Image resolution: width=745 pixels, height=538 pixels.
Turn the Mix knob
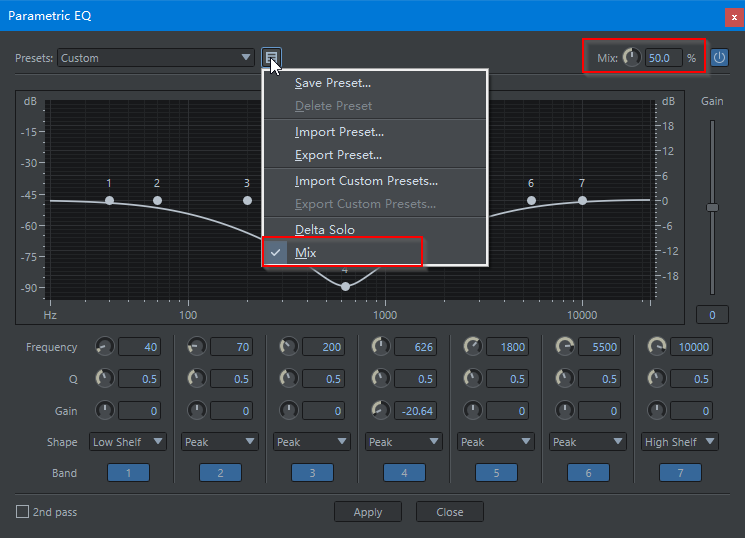click(631, 58)
